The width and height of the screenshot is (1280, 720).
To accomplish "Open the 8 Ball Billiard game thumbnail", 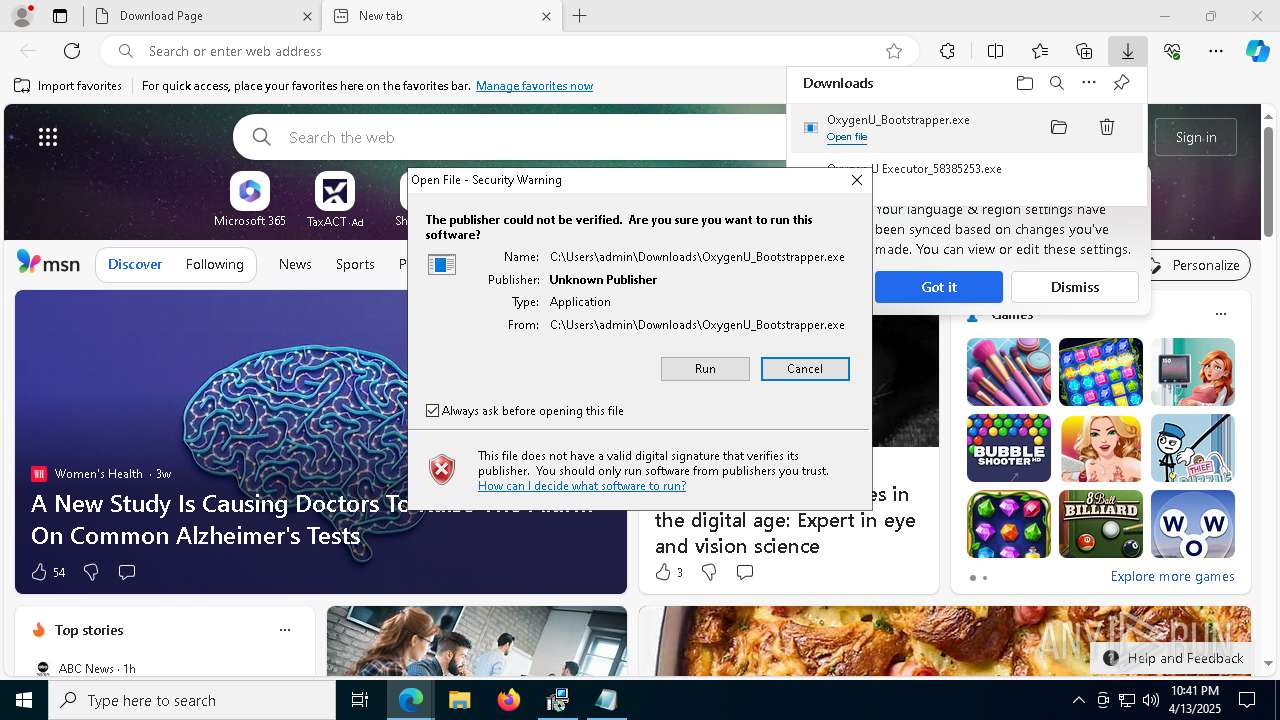I will point(1100,524).
